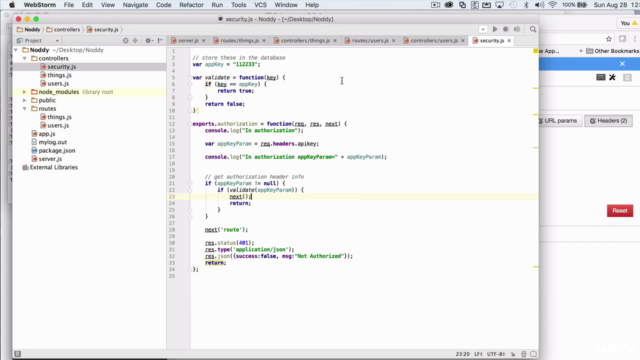Screen dimensions: 640x360
Task: Expand the node_modules folder
Action: pos(24,92)
